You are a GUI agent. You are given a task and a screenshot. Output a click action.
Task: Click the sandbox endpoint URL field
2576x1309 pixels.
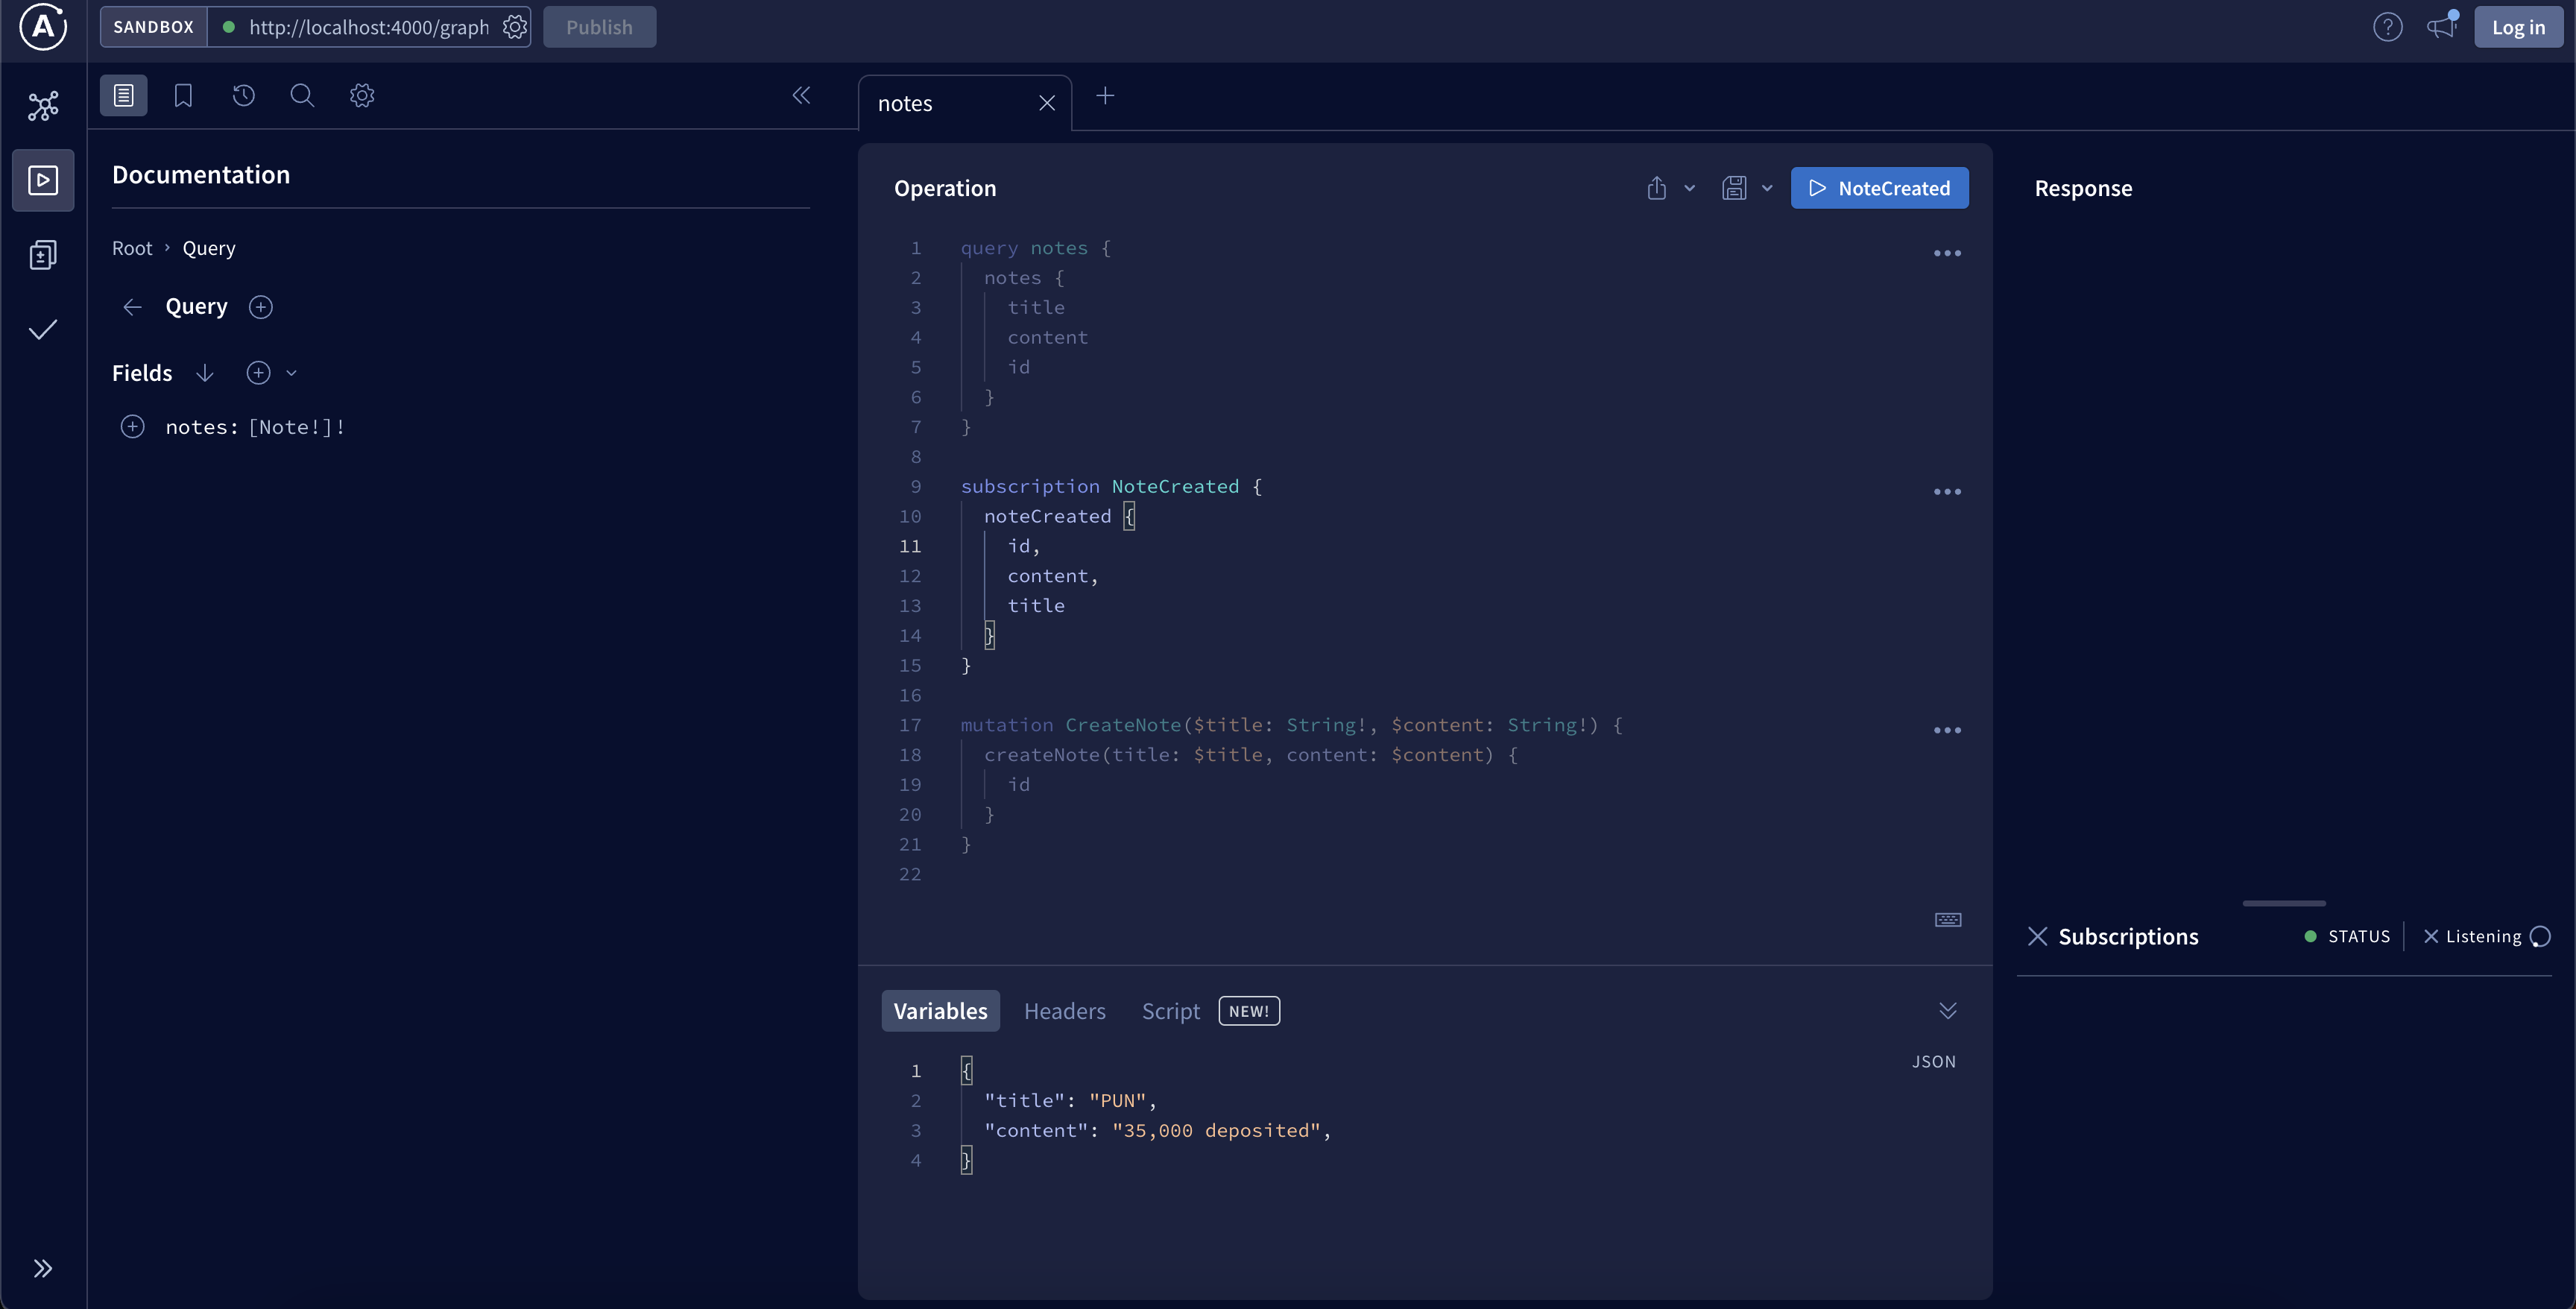(x=368, y=27)
